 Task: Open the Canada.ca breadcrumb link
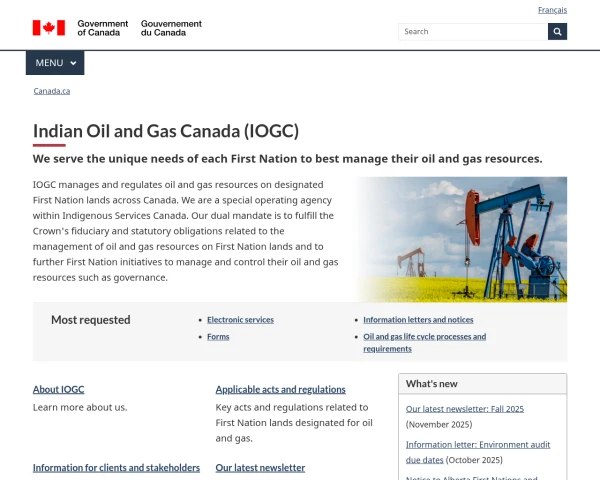point(52,91)
